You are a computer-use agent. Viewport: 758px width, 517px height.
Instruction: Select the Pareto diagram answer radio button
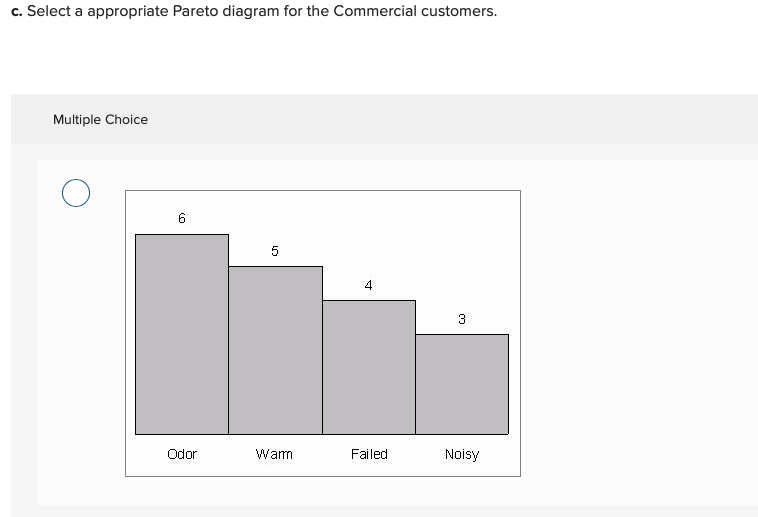coord(76,192)
